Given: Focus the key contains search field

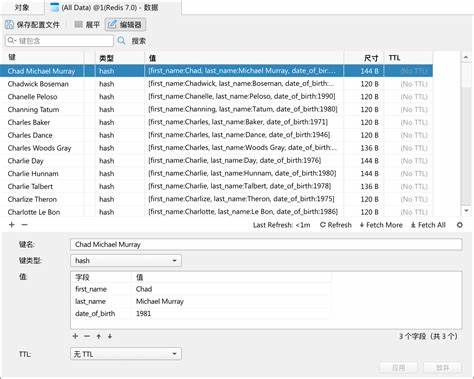Looking at the screenshot, I should [x=59, y=41].
